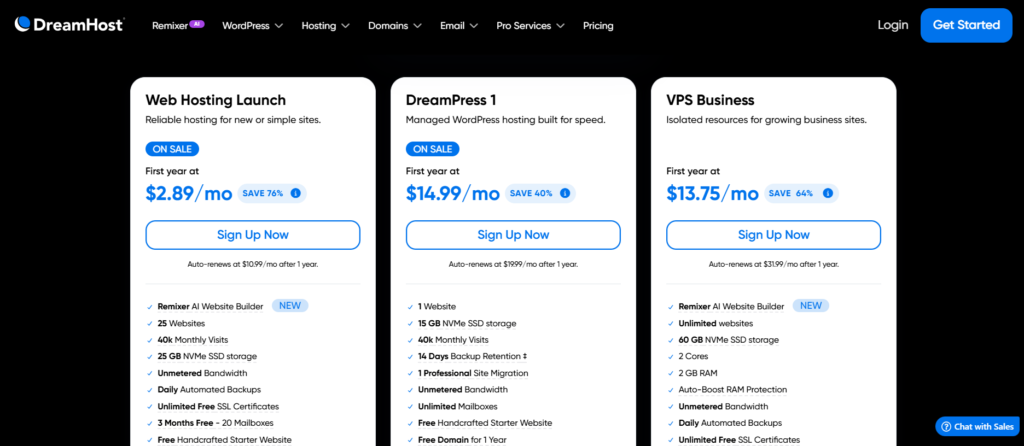Click NEW badge in Web Hosting Launch card

(290, 306)
